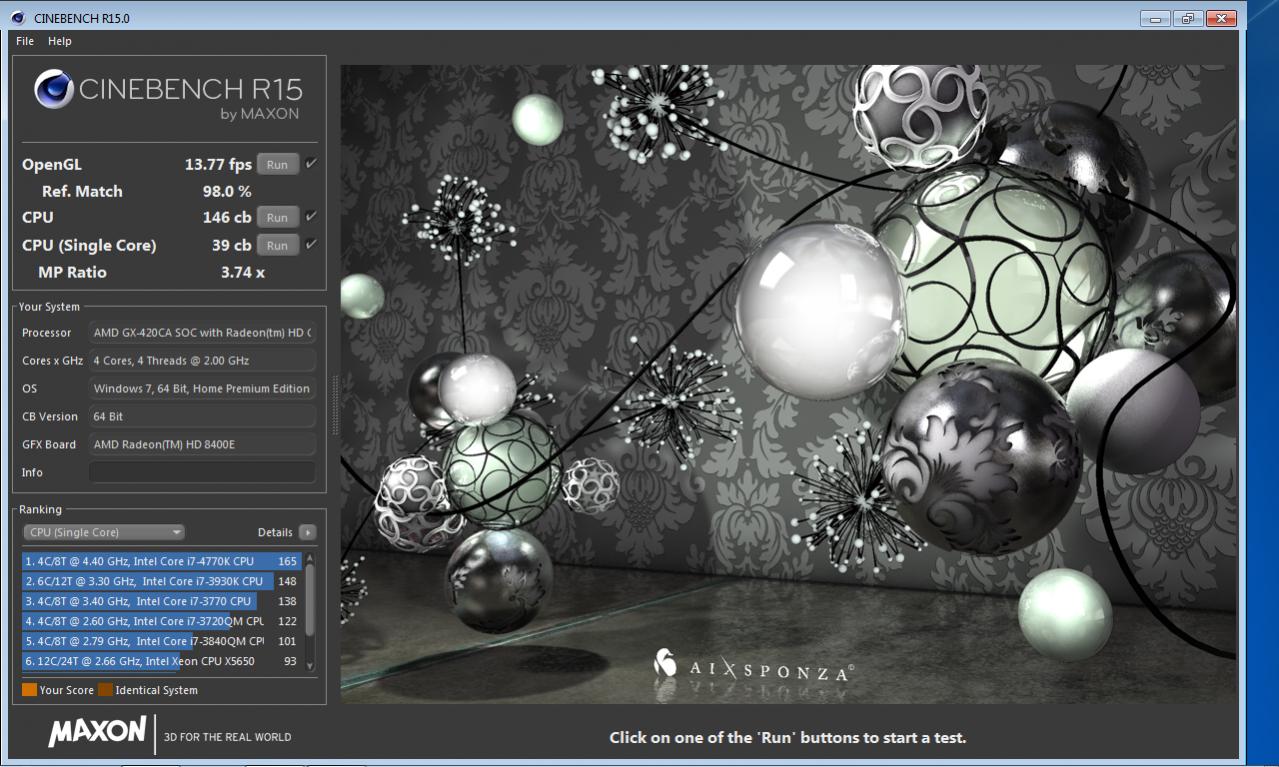This screenshot has width=1279, height=767.
Task: Click the OS field Windows 7
Action: 202,389
